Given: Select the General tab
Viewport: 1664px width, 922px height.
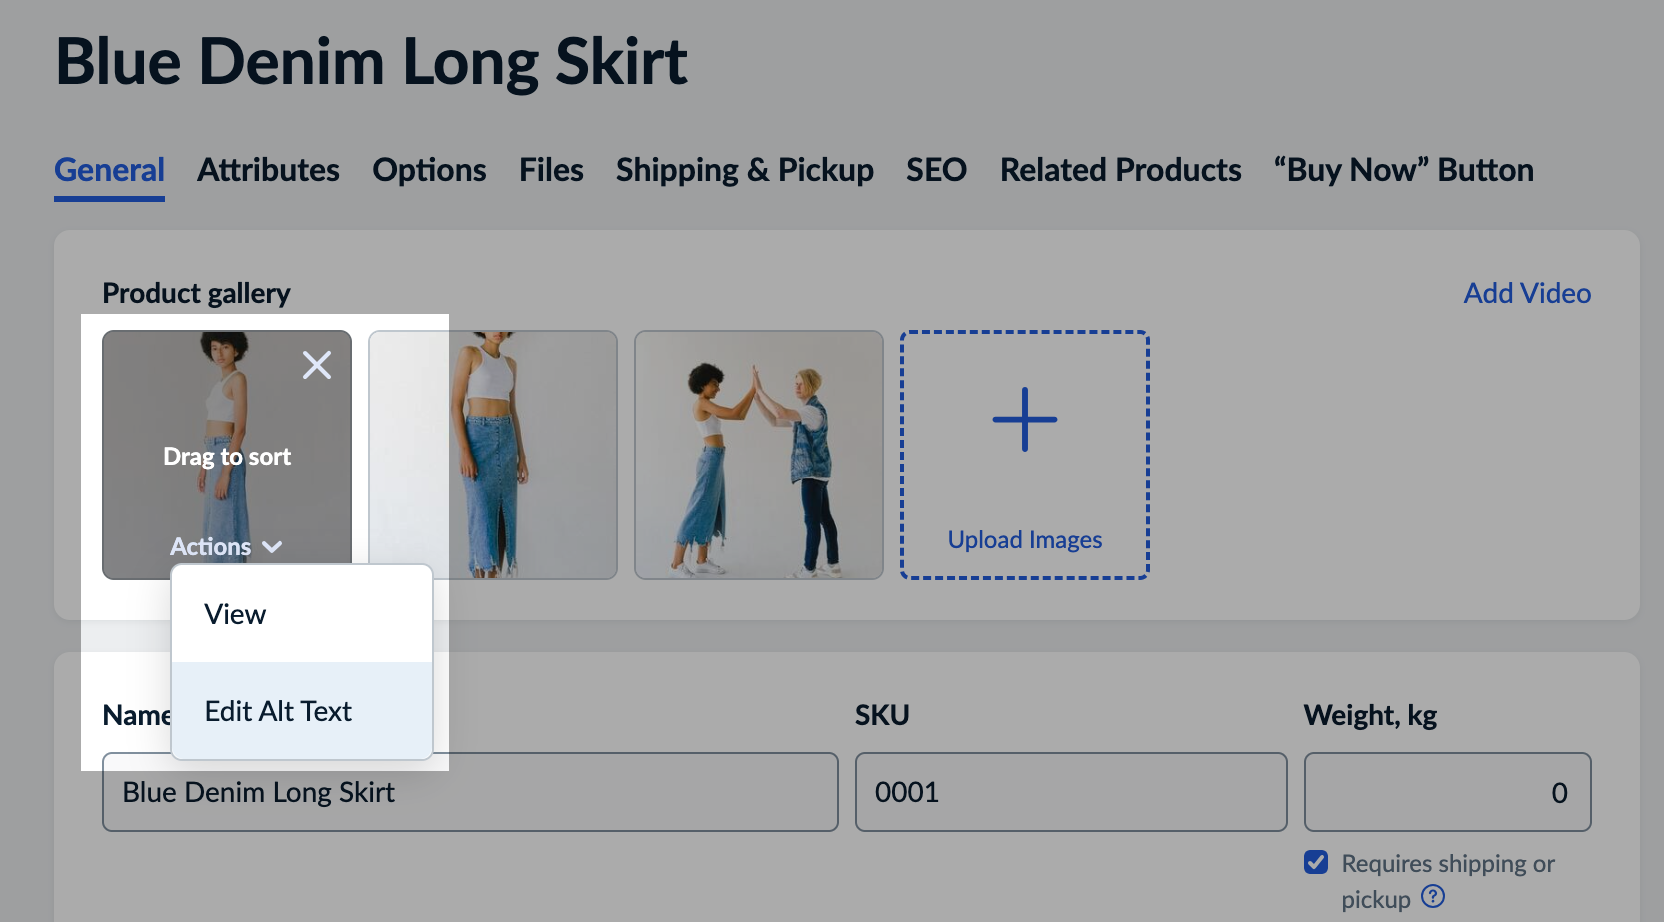Looking at the screenshot, I should (109, 170).
